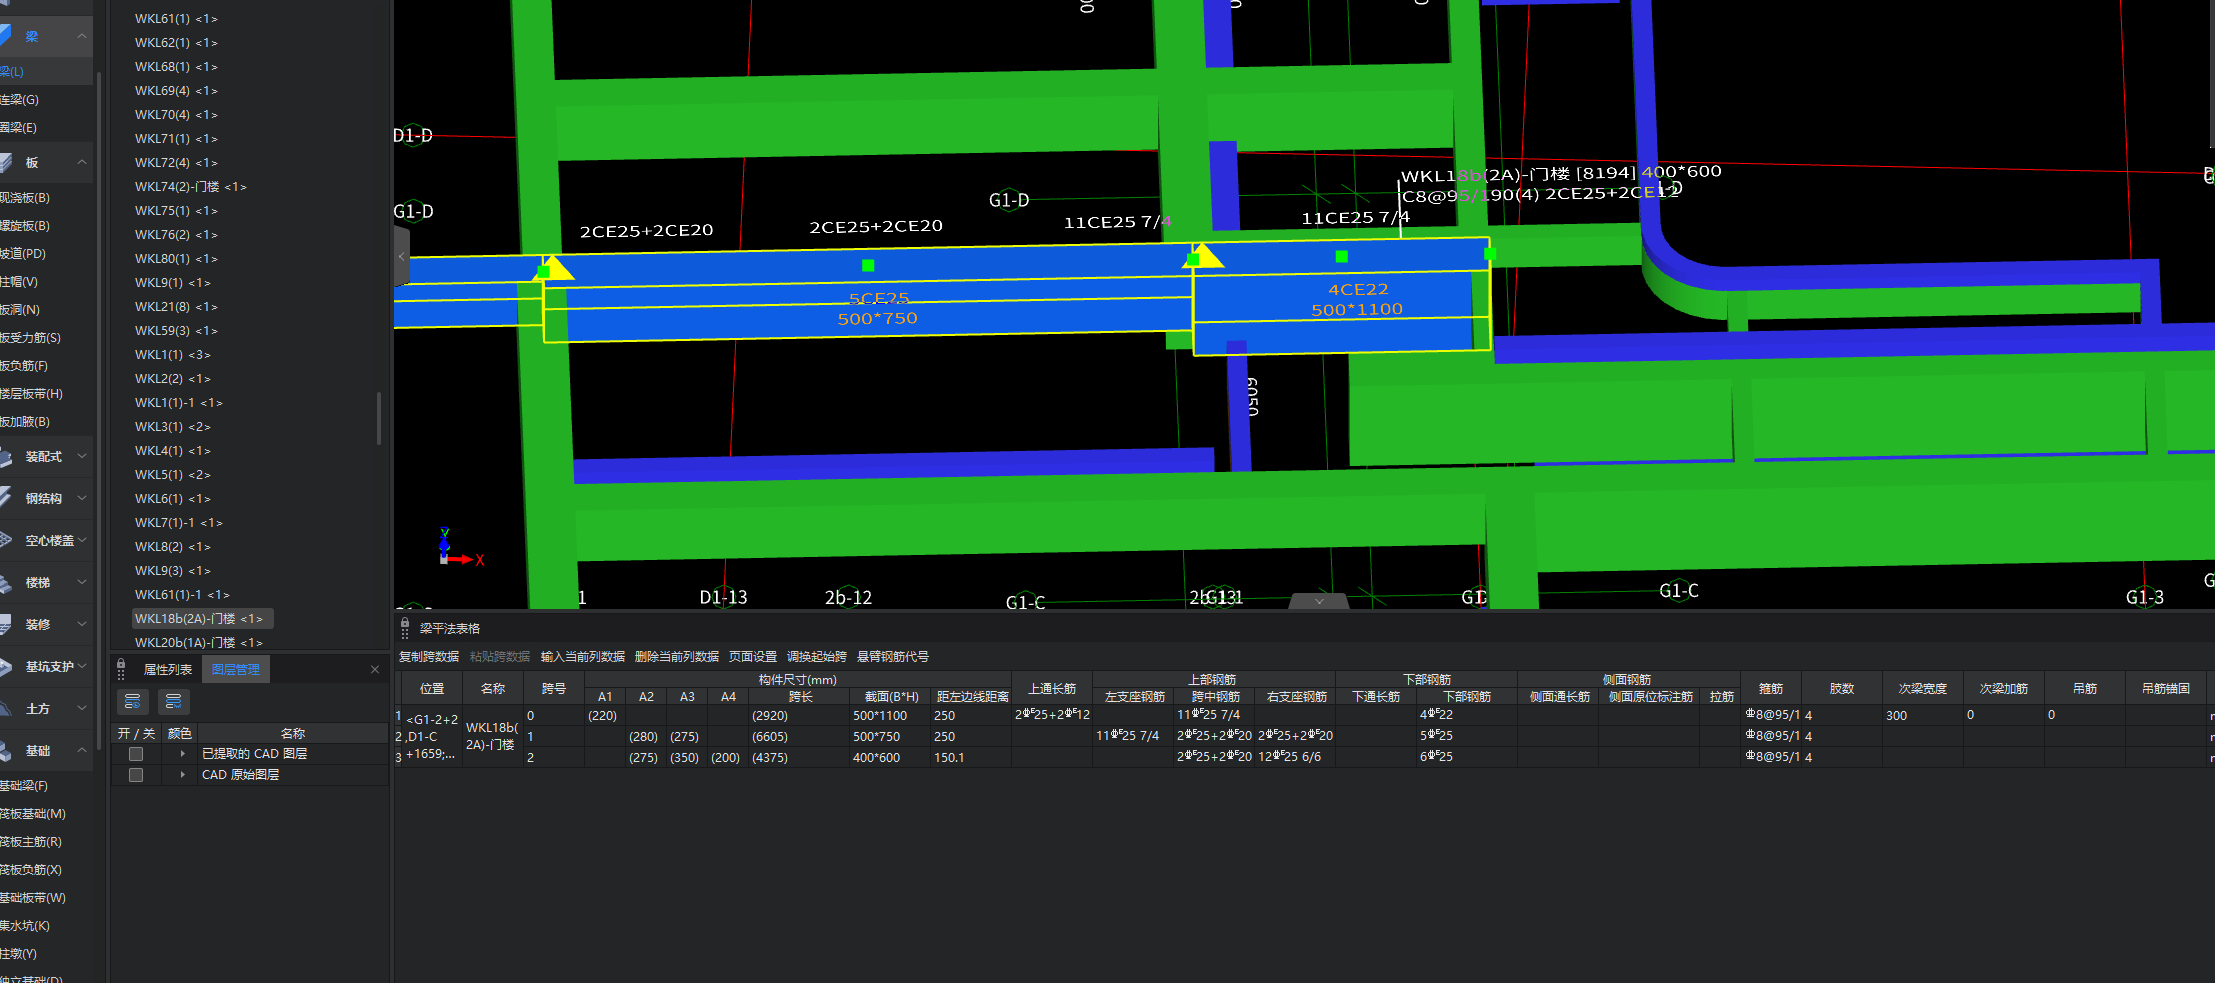Image resolution: width=2215 pixels, height=983 pixels.
Task: Toggle checkbox for 已提取的 CAD 图层
Action: pos(136,754)
